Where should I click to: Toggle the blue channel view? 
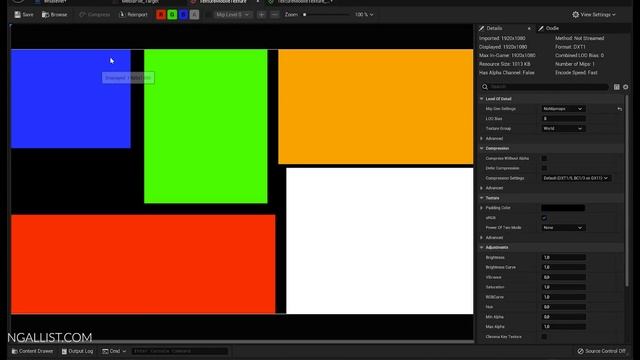183,15
